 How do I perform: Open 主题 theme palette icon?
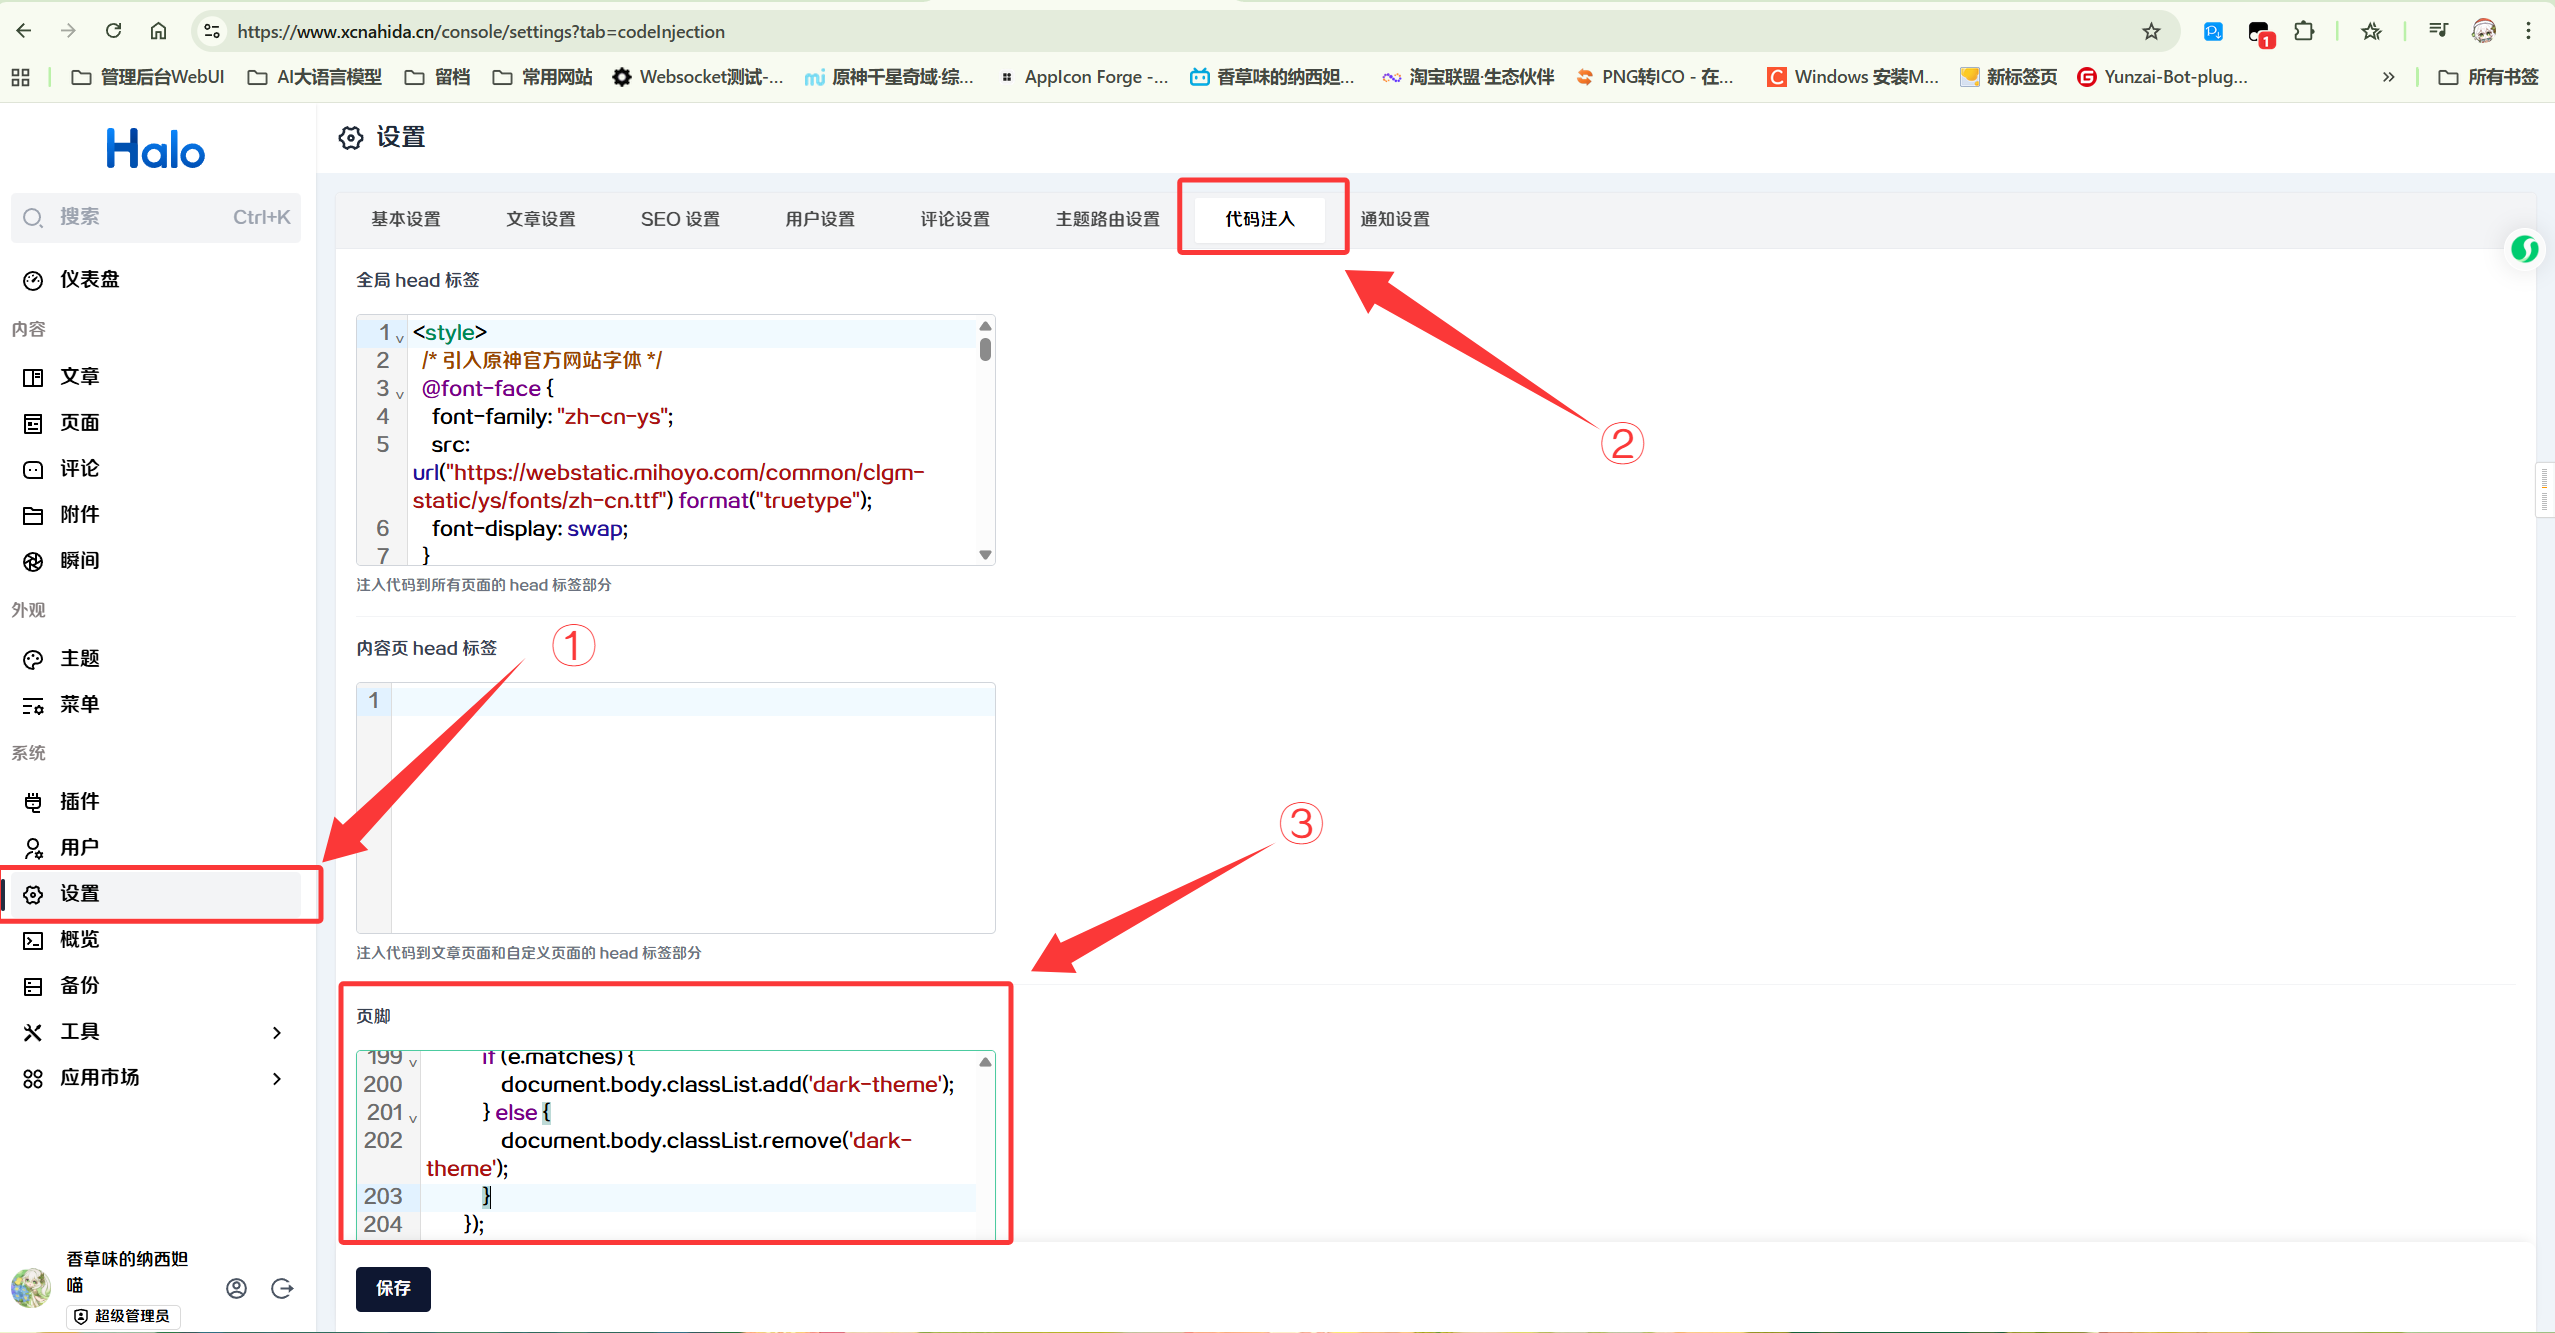[x=33, y=660]
